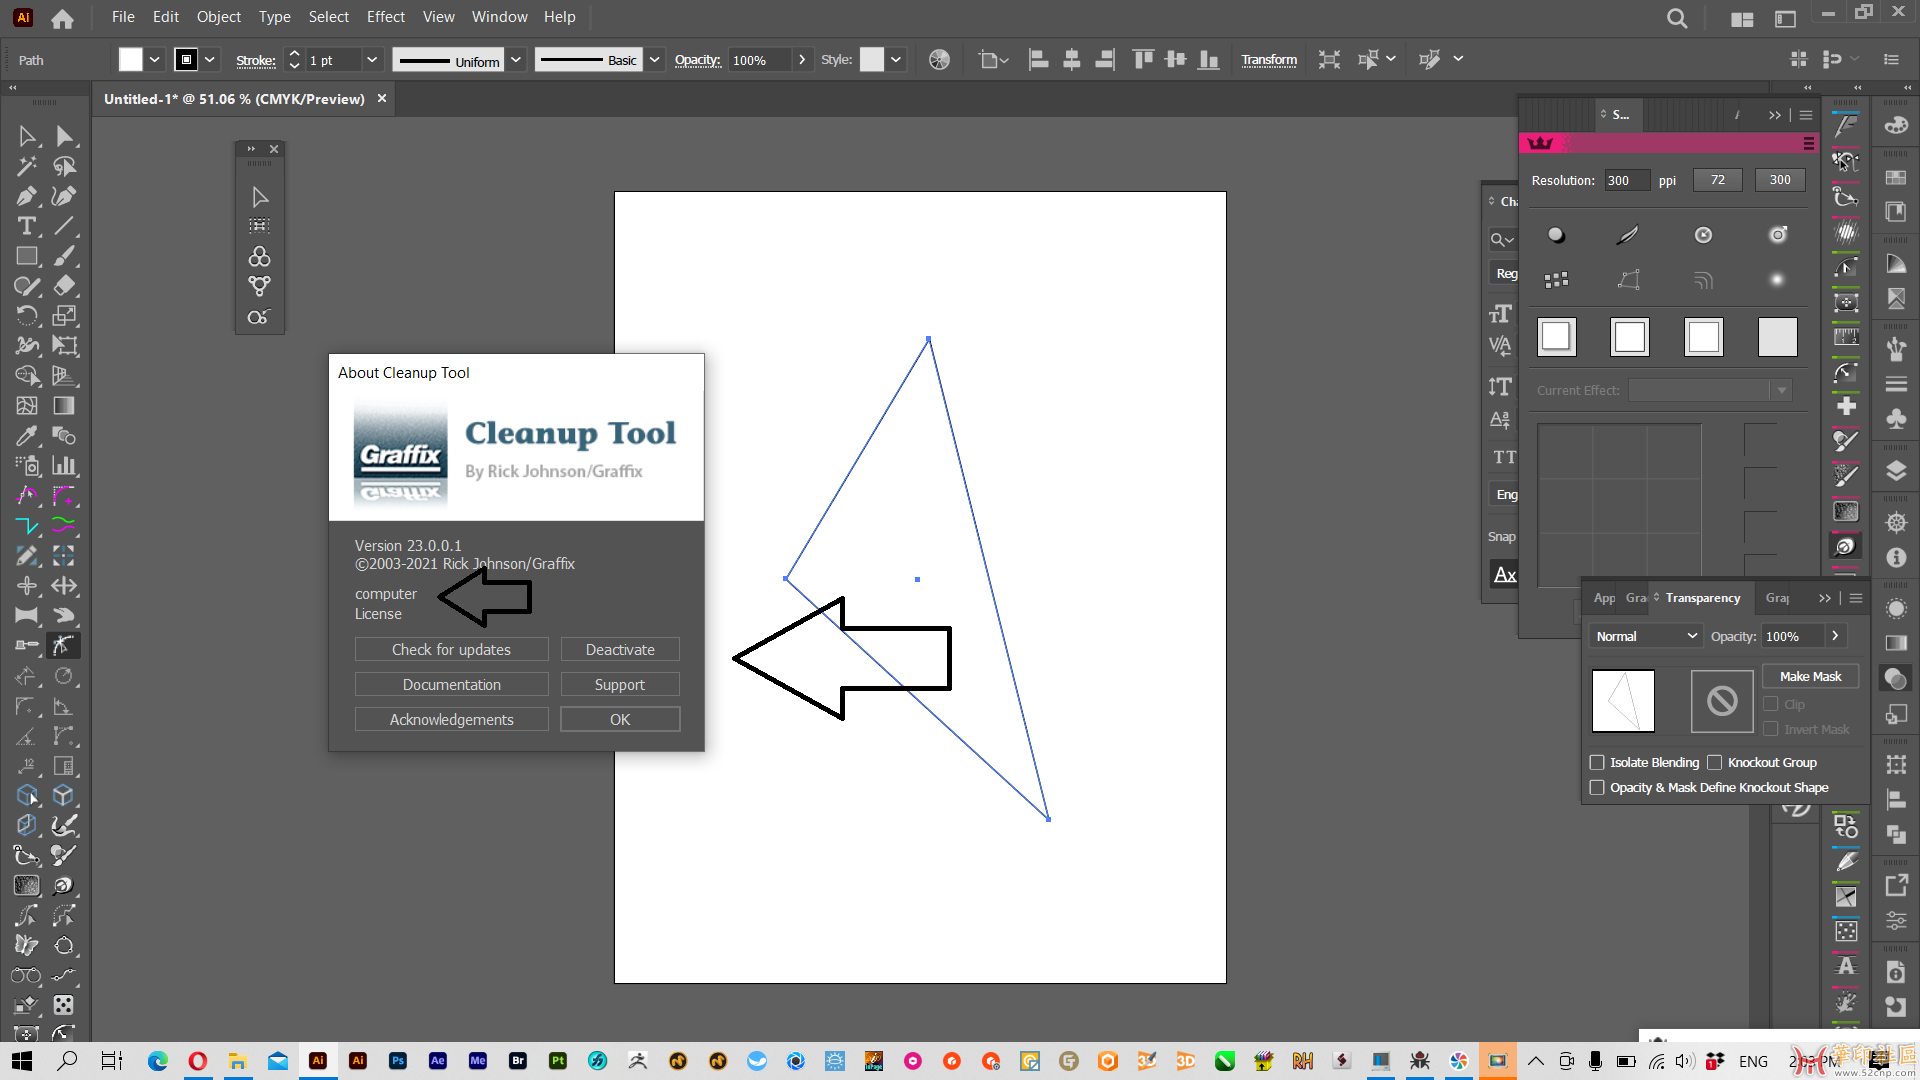Open the Search icon in top bar

1677,18
